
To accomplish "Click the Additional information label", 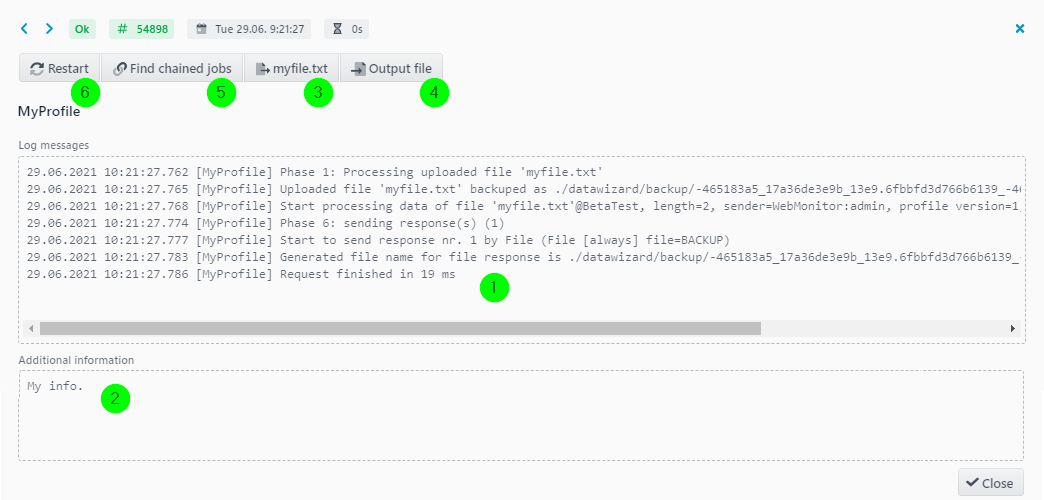I will [77, 360].
